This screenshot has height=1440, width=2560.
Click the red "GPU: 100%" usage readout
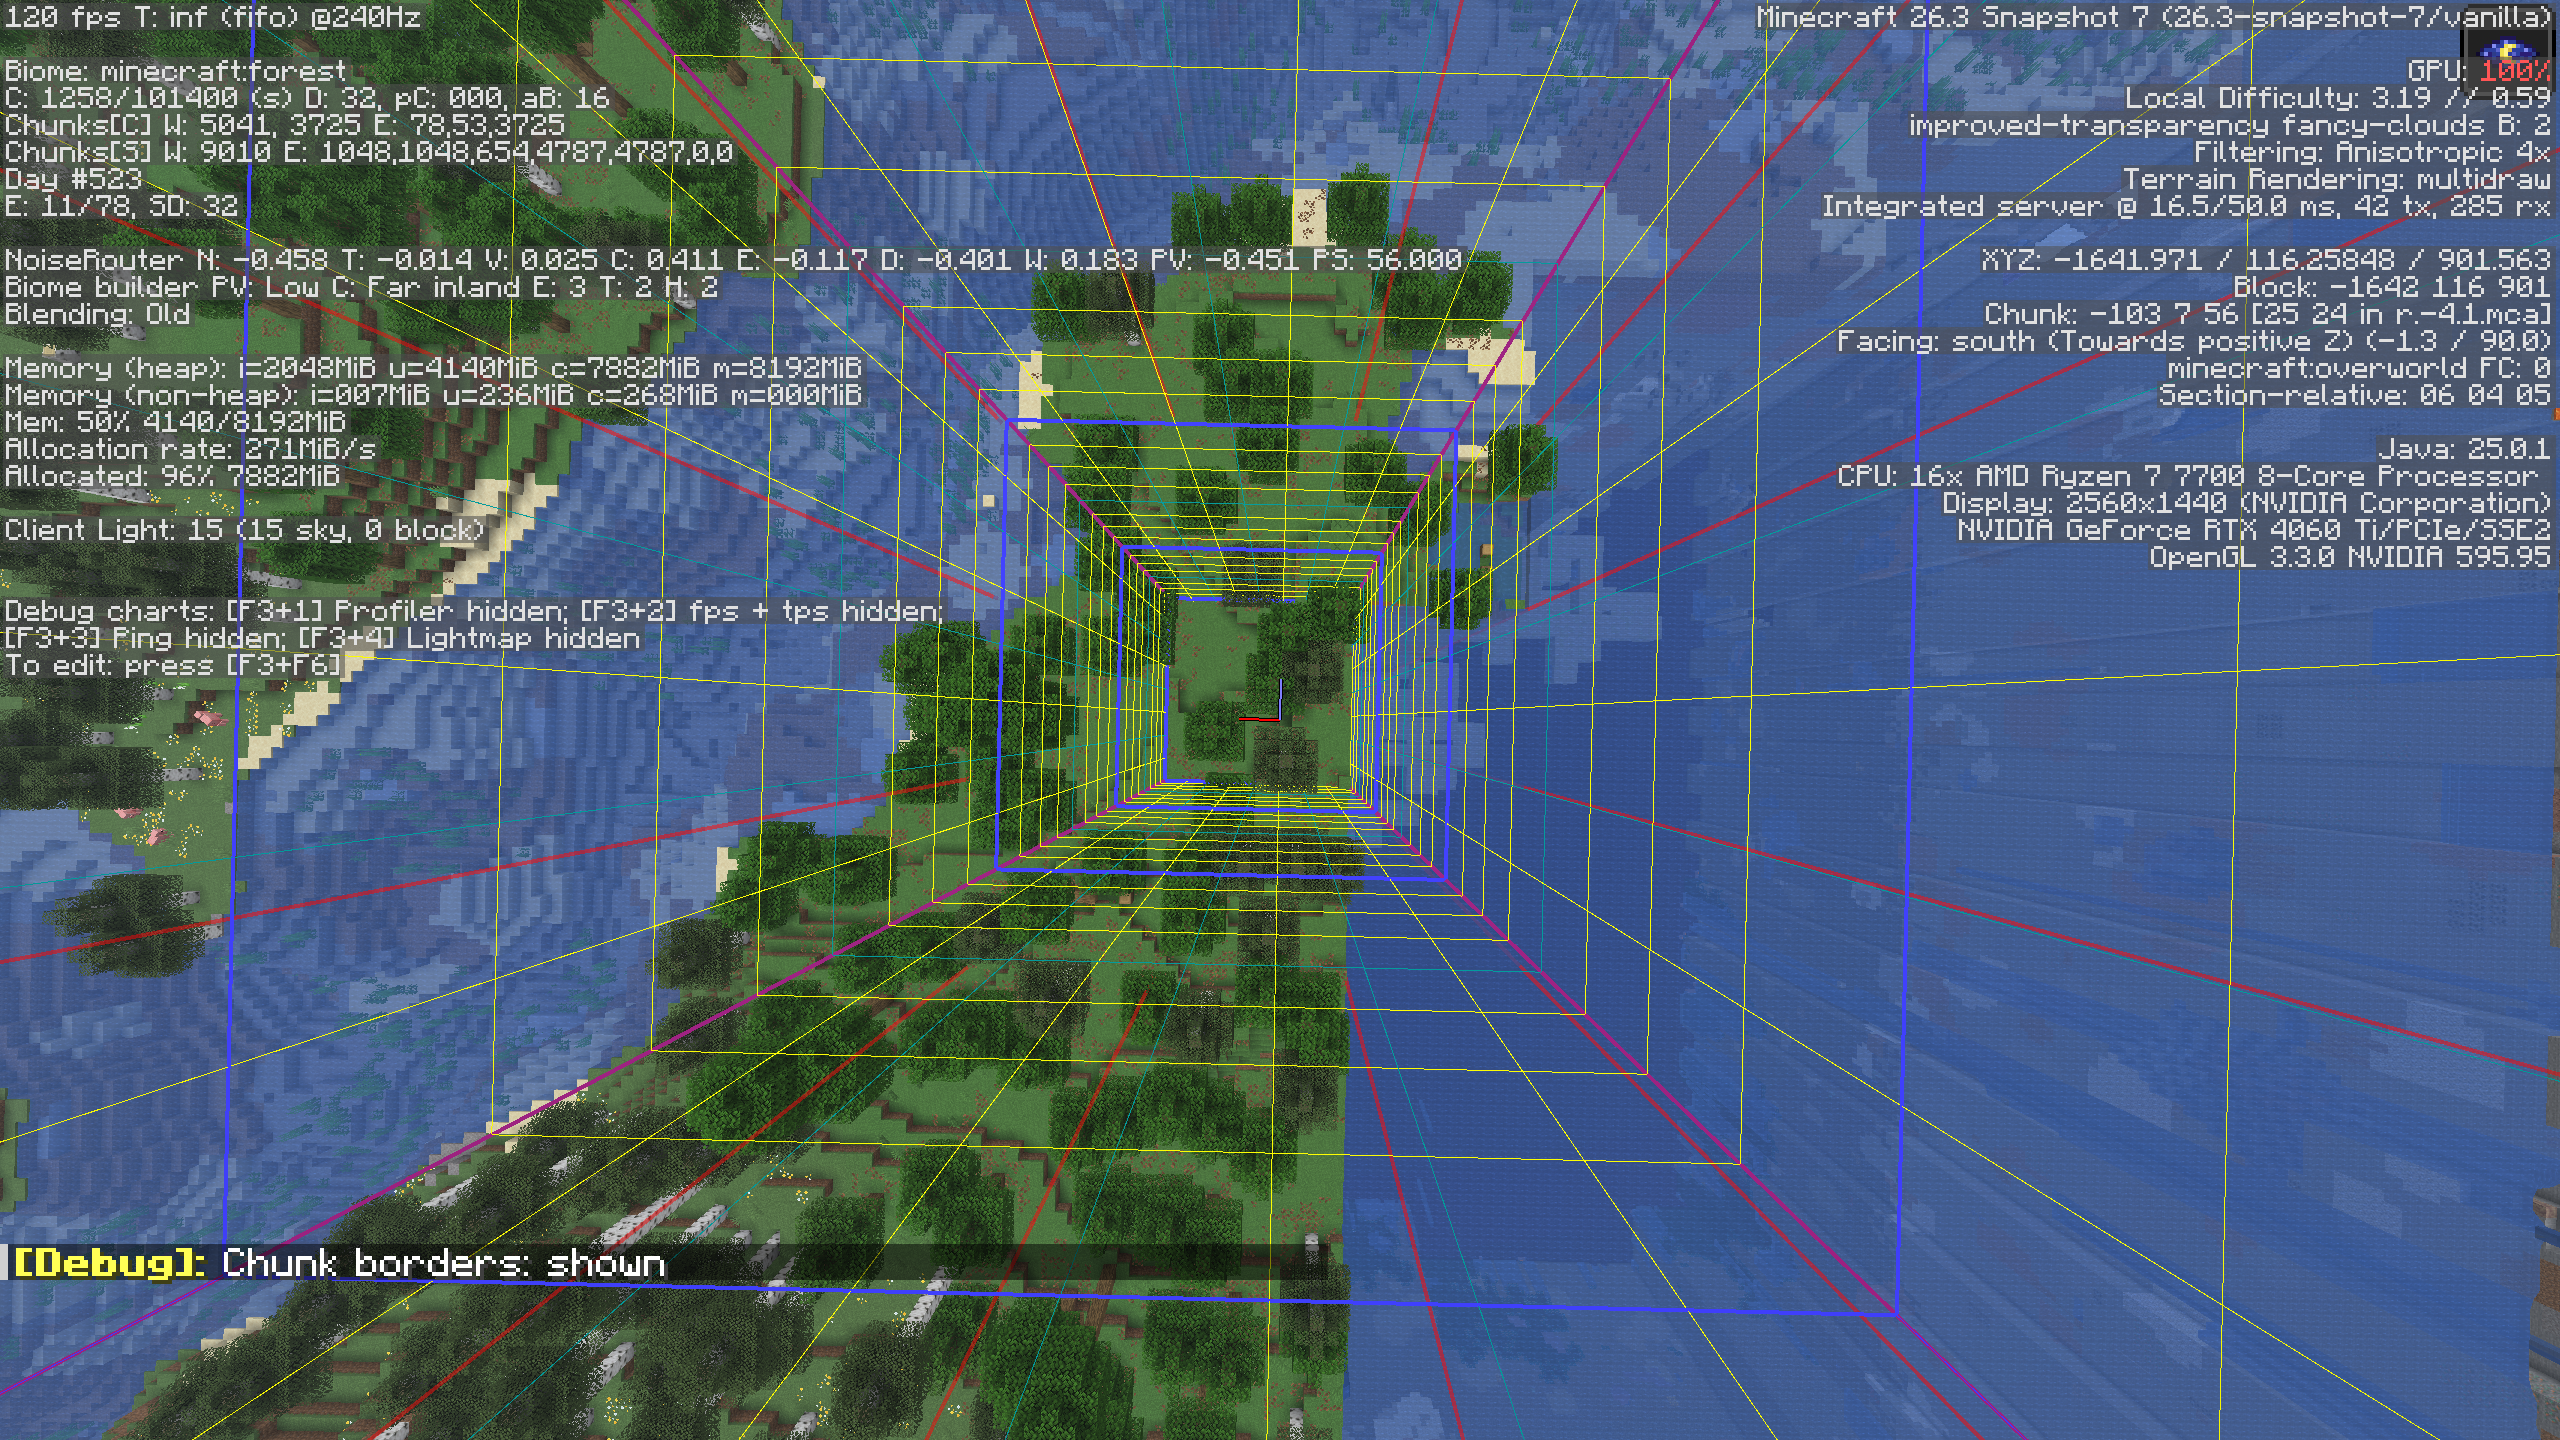tap(2480, 71)
